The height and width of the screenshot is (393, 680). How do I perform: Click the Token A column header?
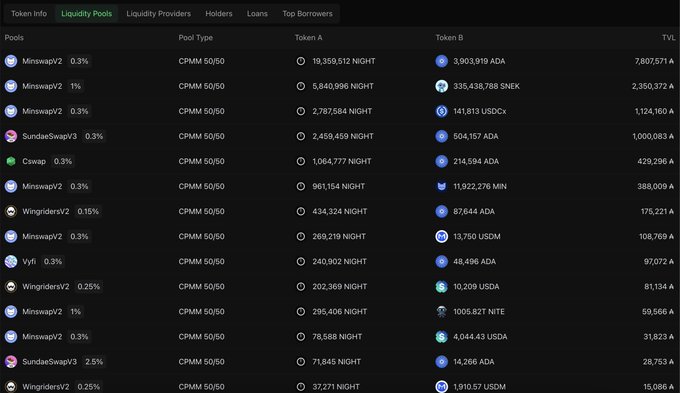[308, 38]
